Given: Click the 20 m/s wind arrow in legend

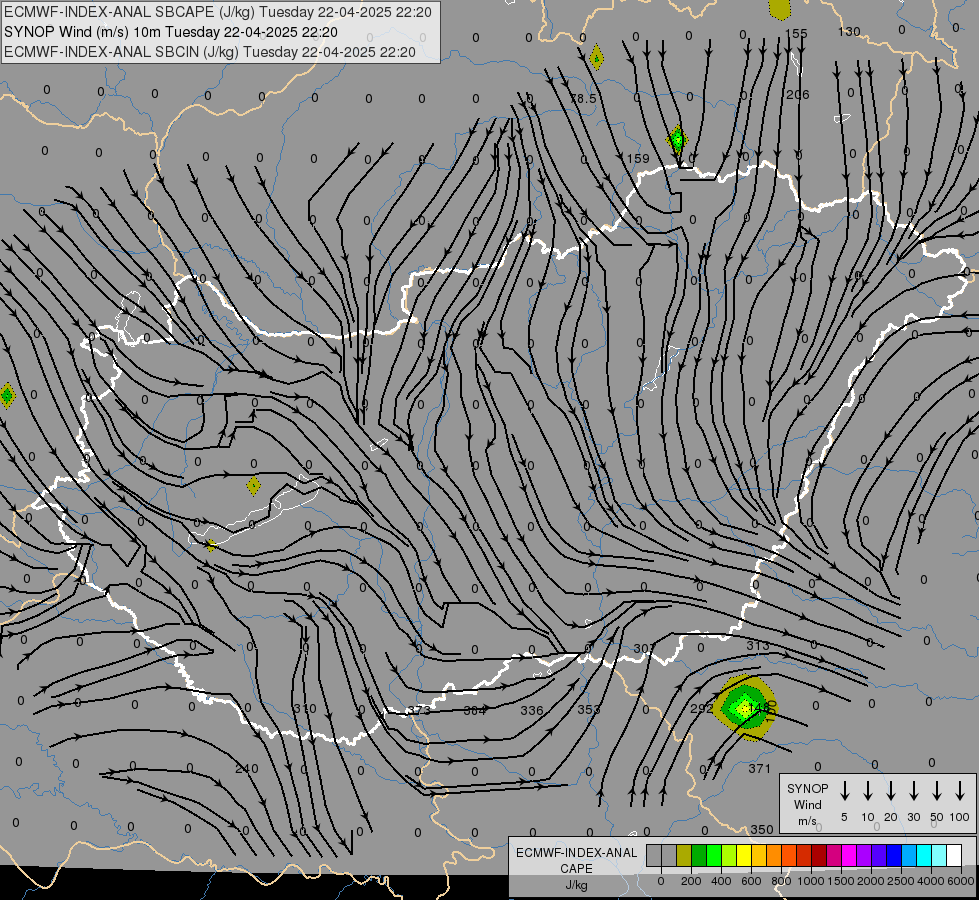Looking at the screenshot, I should pos(891,791).
